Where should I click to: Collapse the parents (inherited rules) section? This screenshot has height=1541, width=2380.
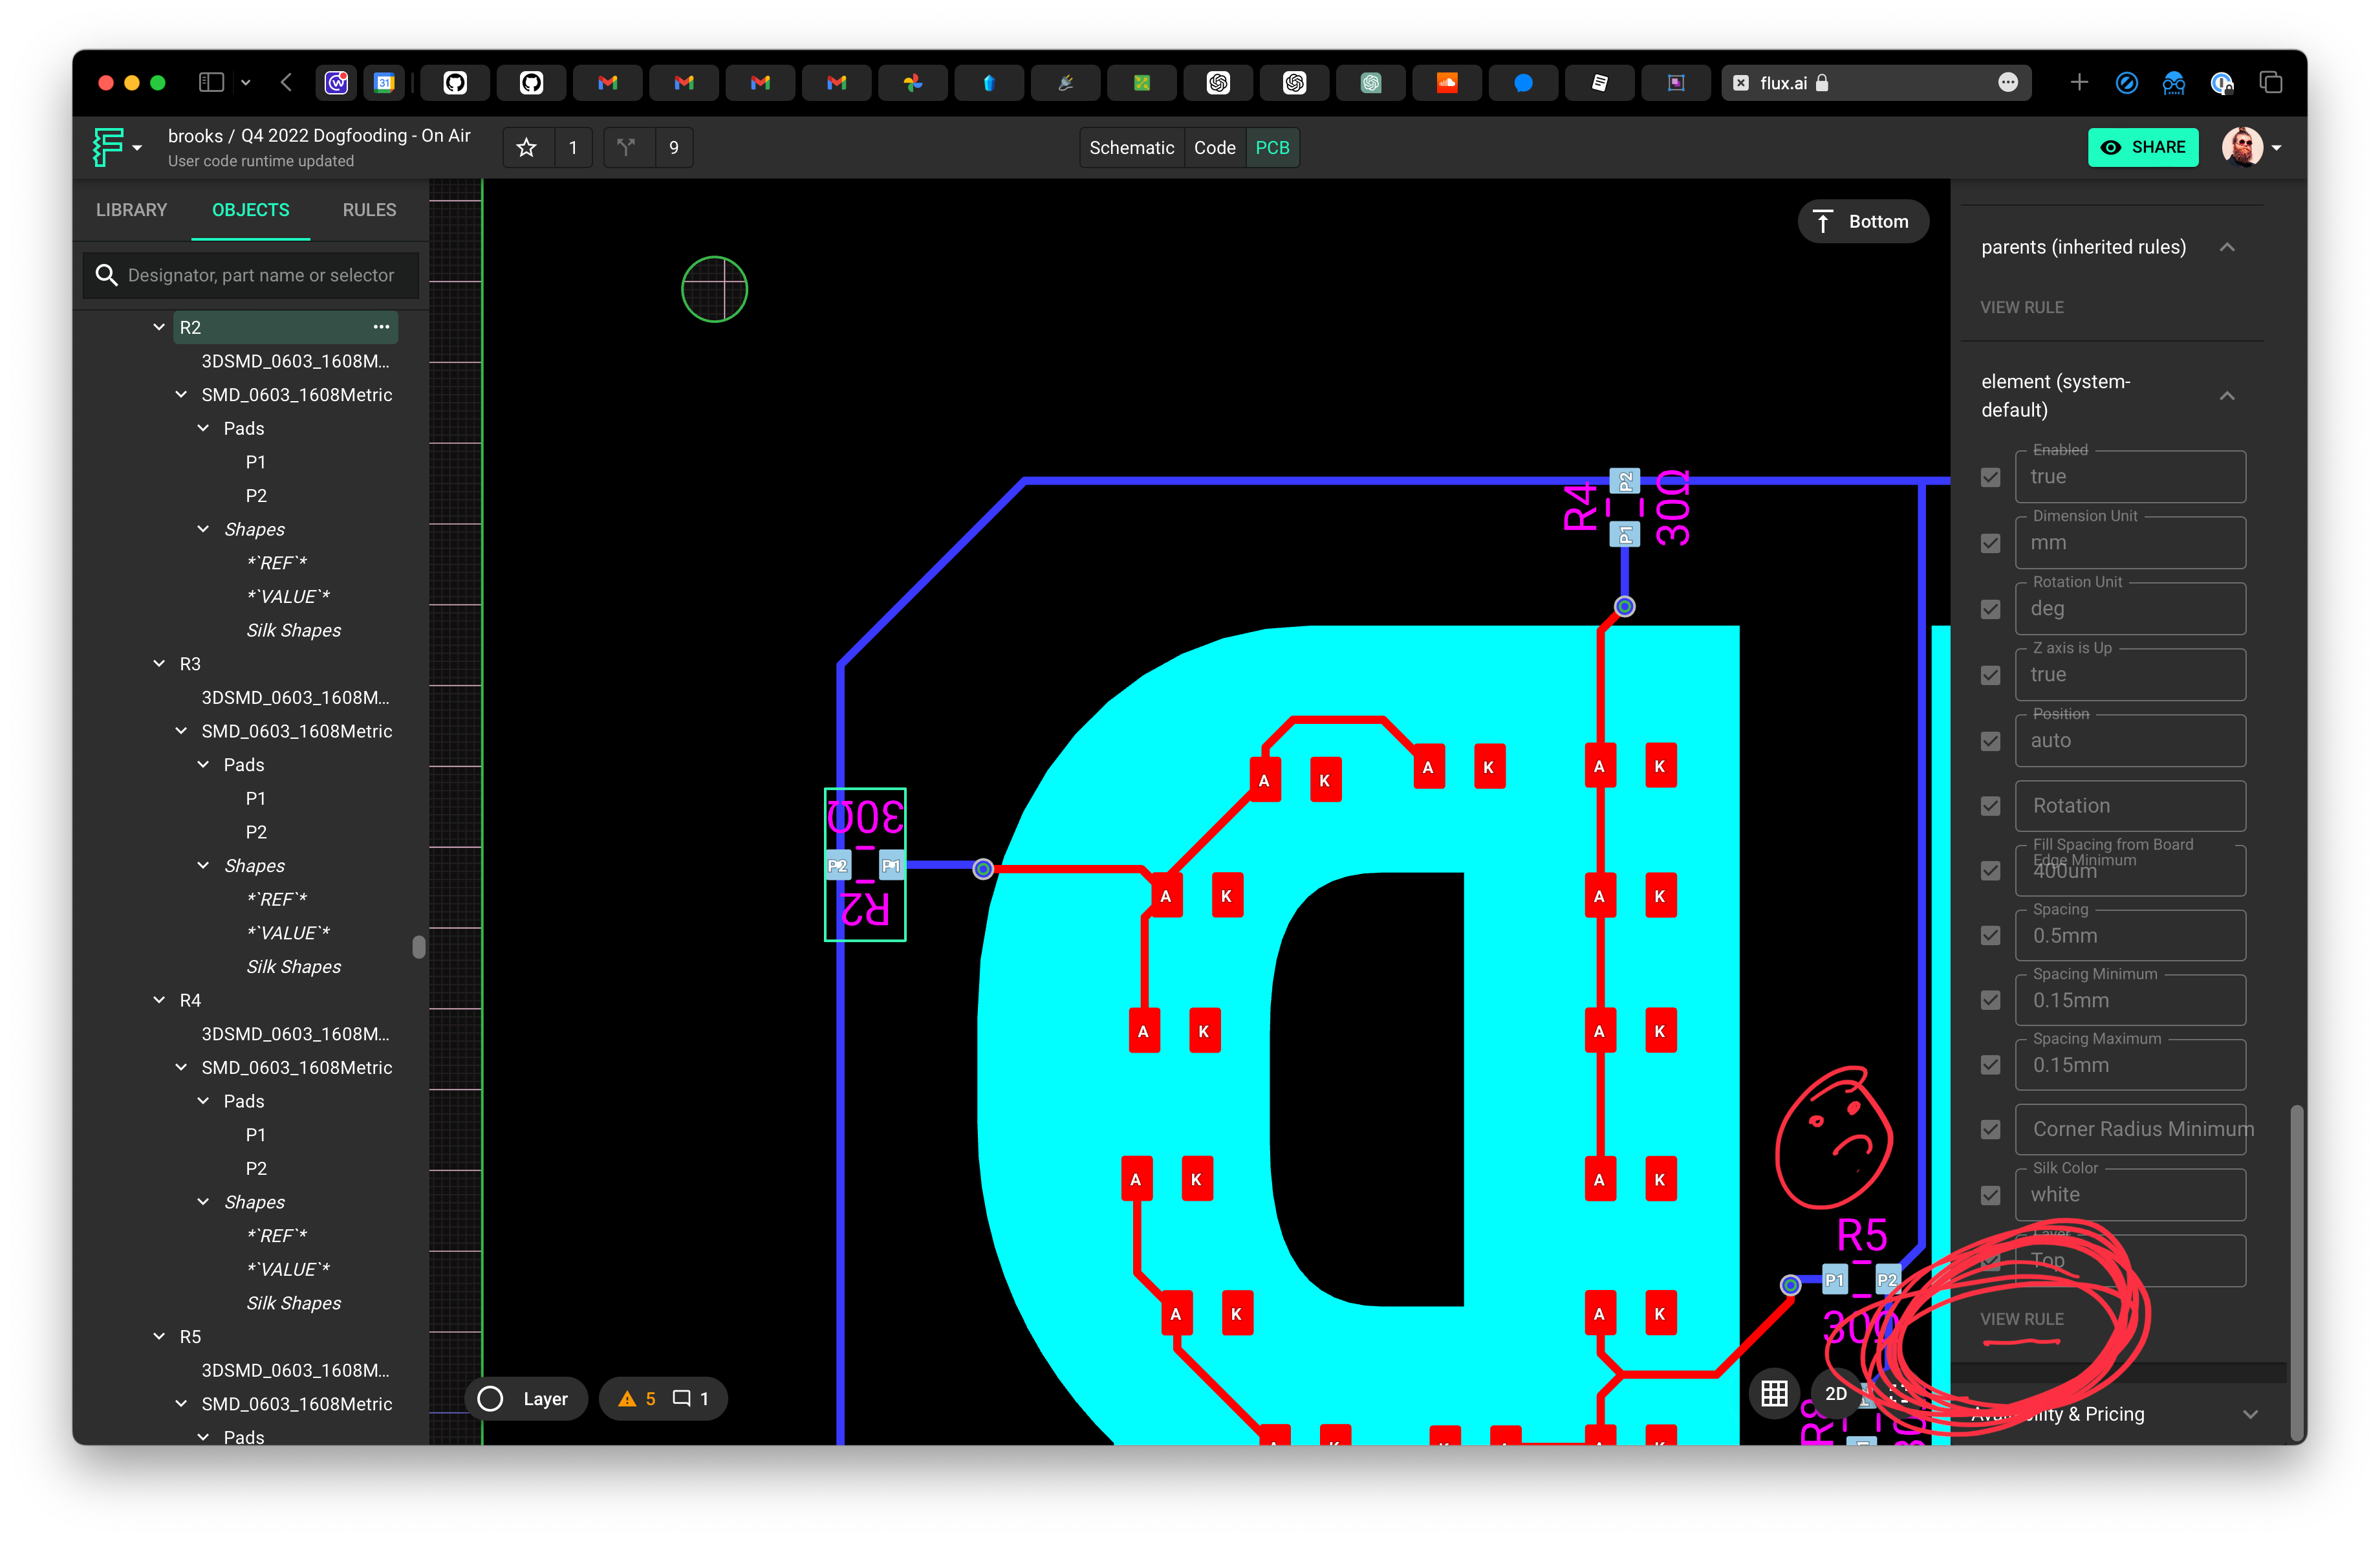tap(2227, 247)
